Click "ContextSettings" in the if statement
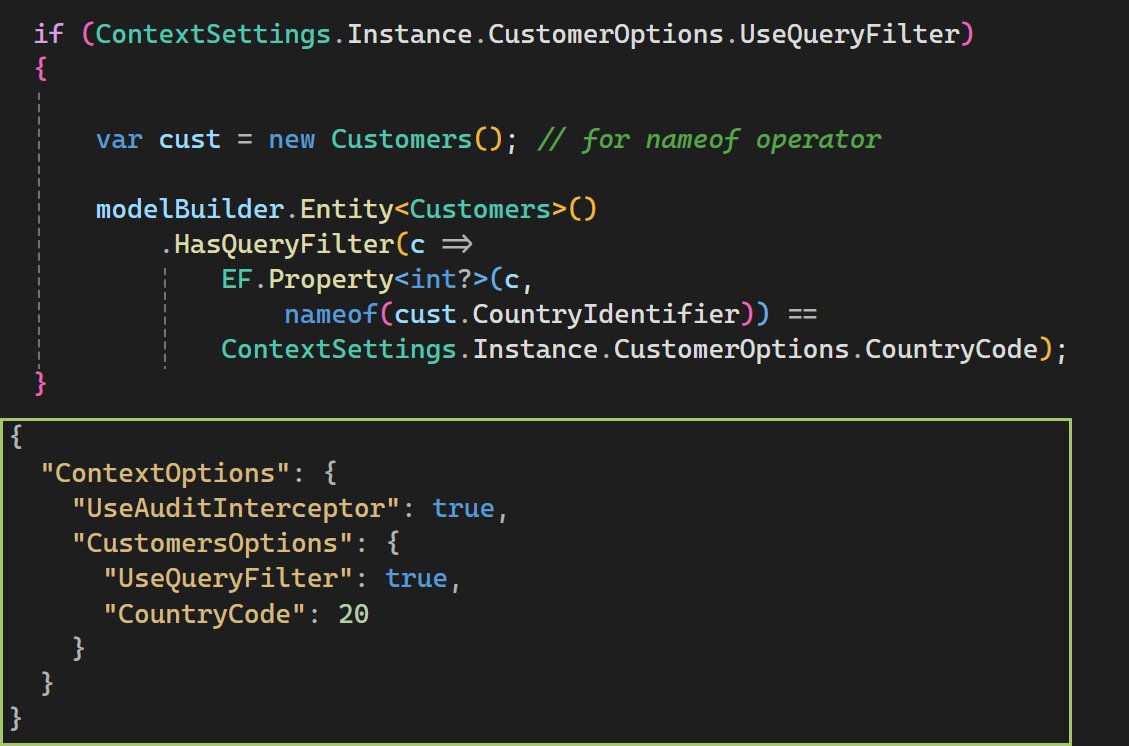1129x746 pixels. (x=213, y=34)
